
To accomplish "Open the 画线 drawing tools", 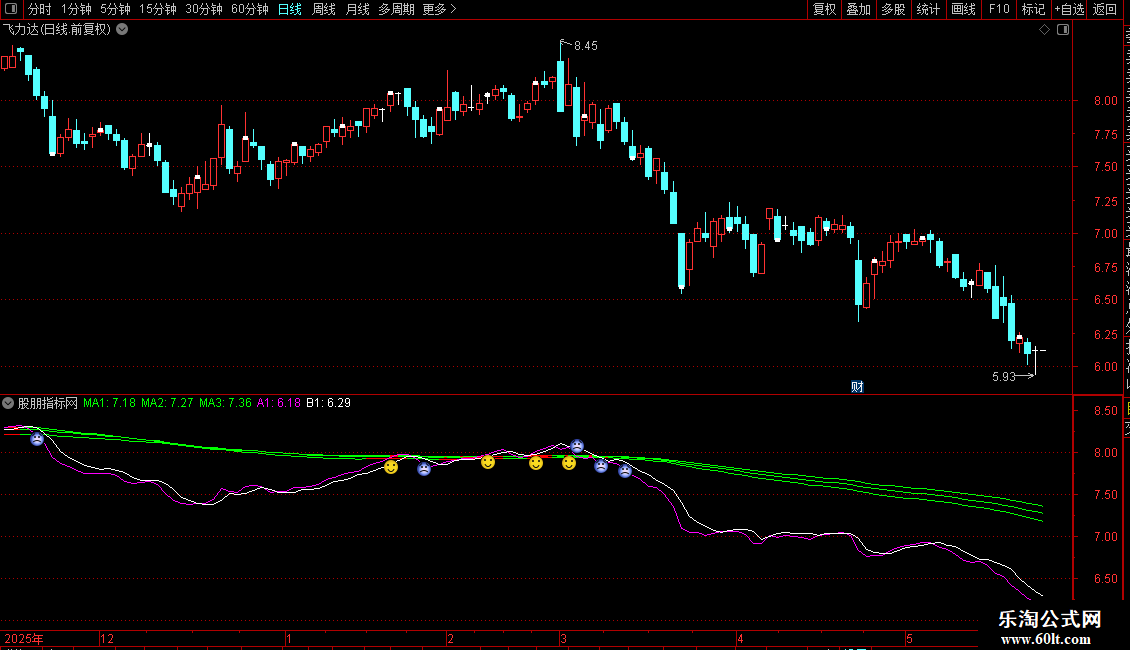I will (x=963, y=9).
